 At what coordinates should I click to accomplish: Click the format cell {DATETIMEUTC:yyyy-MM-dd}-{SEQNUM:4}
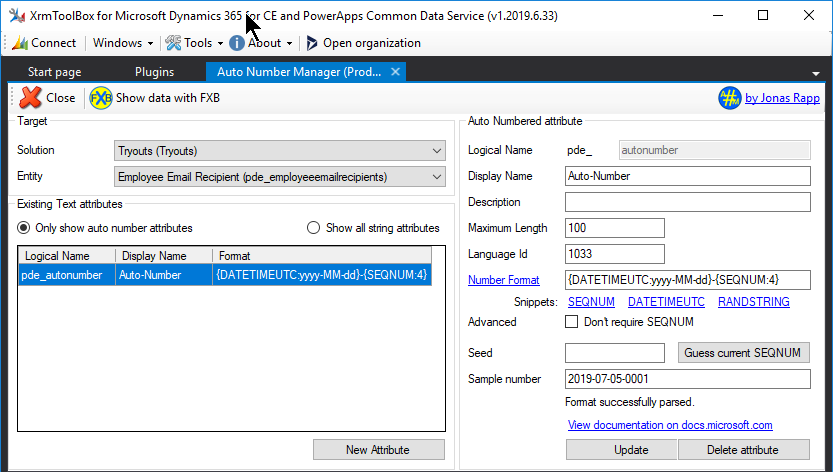(322, 275)
